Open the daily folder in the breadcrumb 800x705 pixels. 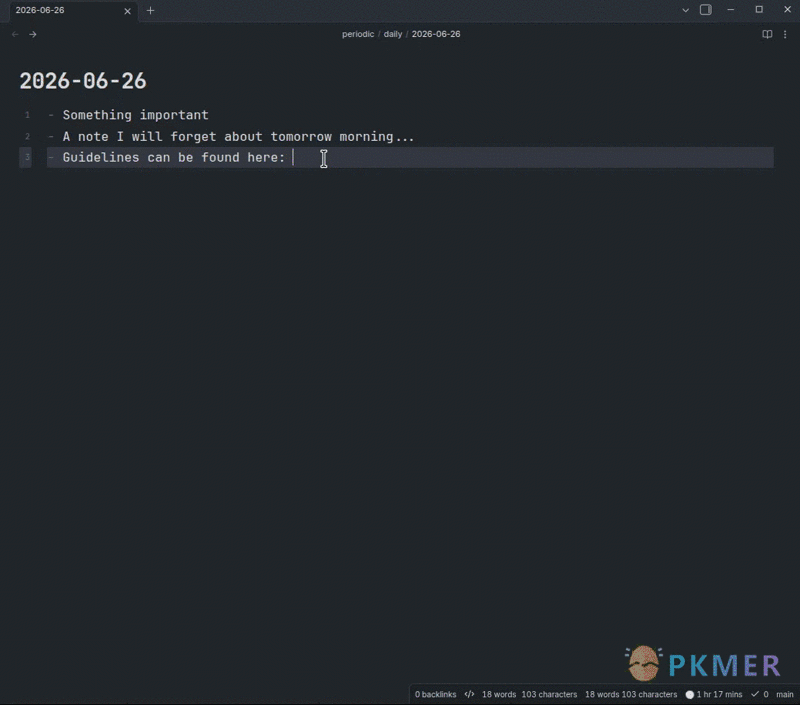click(392, 34)
